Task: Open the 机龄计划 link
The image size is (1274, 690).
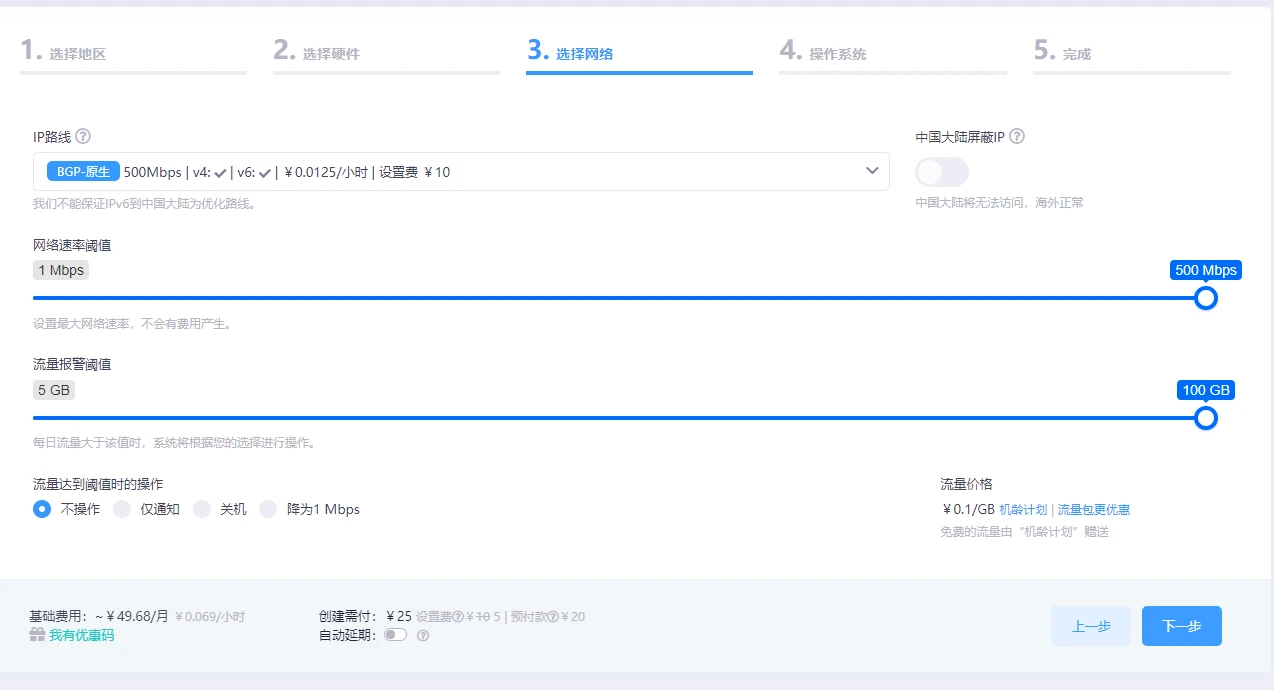Action: 1023,510
